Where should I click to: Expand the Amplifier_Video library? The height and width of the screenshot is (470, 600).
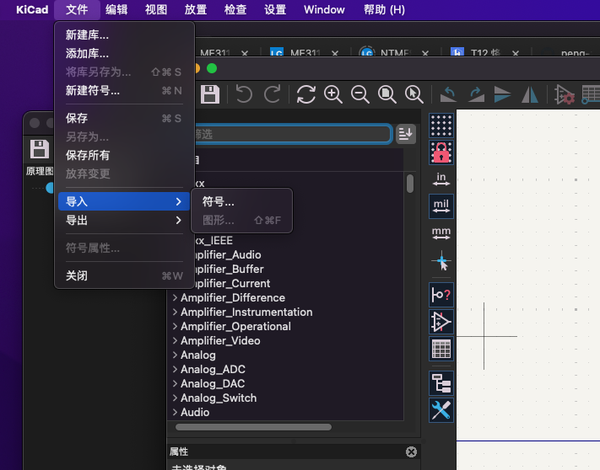175,341
